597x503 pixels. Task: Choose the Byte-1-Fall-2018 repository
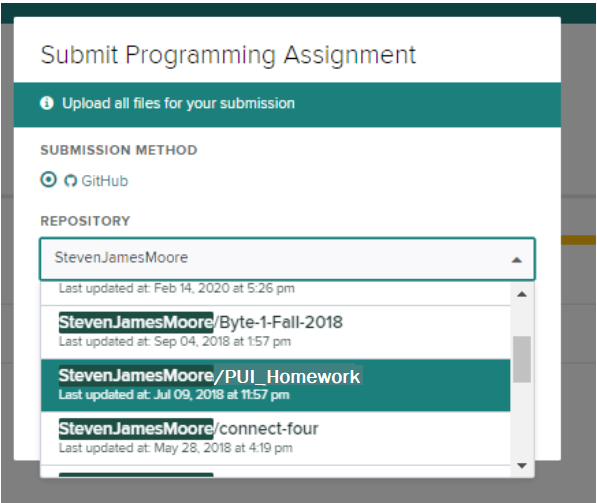pyautogui.click(x=275, y=332)
